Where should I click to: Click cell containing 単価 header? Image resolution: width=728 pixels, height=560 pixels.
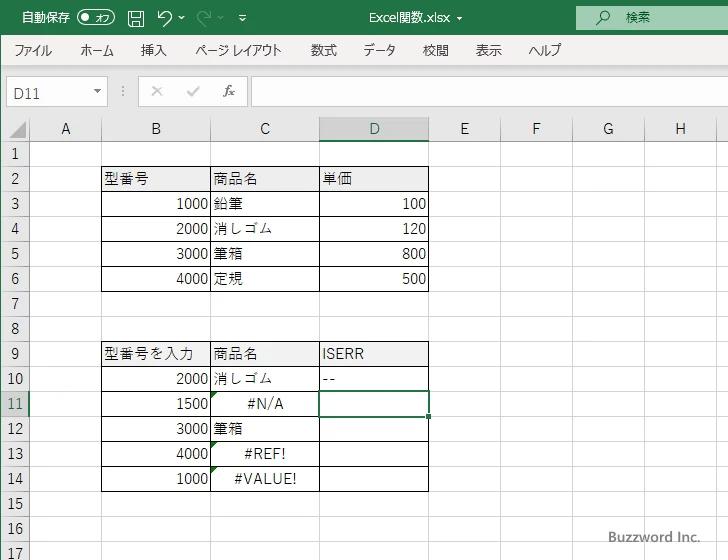tap(374, 179)
